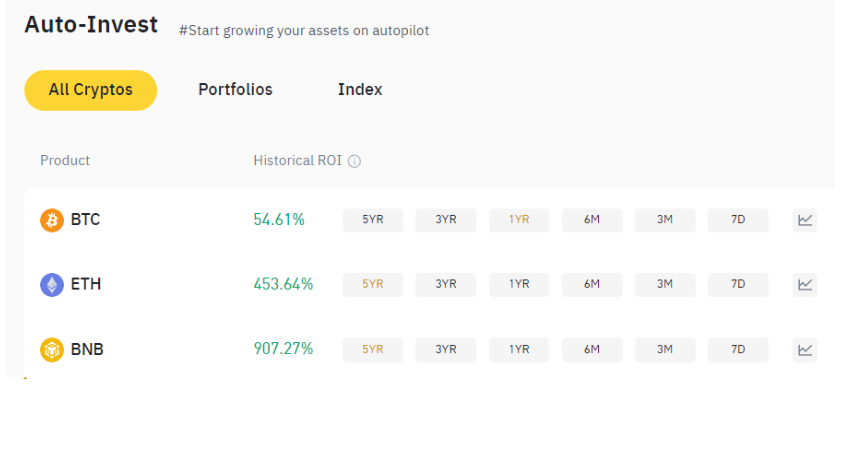This screenshot has height=463, width=865.
Task: Switch to the Portfolios tab
Action: tap(236, 89)
